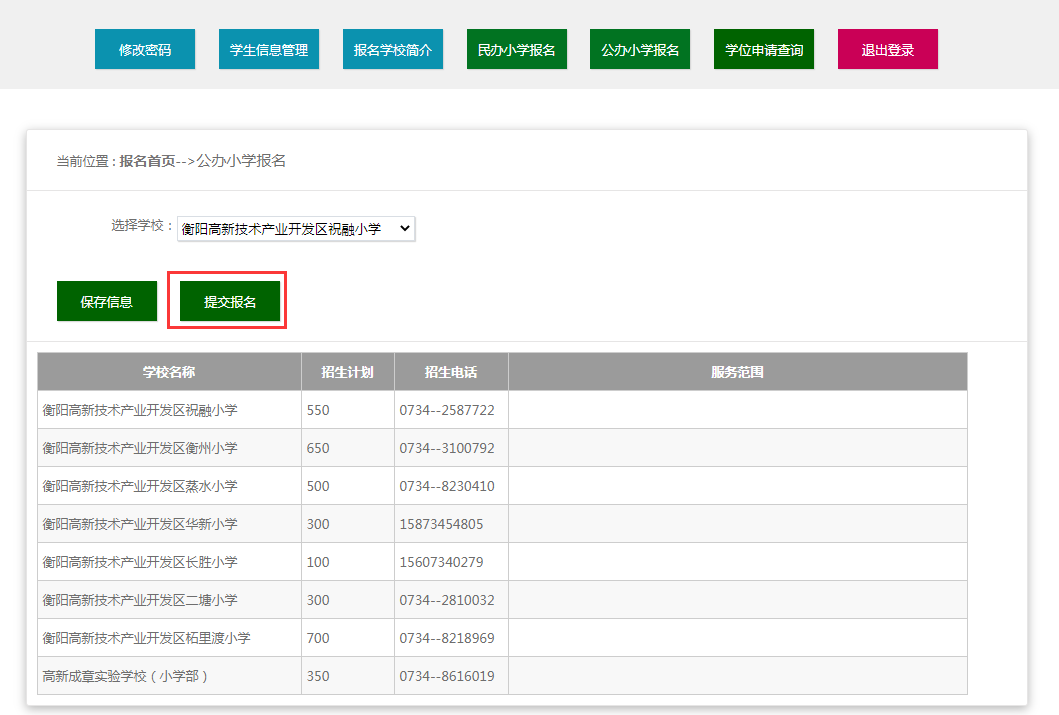Image resolution: width=1059 pixels, height=715 pixels.
Task: Open 修改密码 from the top navigation
Action: 145,49
